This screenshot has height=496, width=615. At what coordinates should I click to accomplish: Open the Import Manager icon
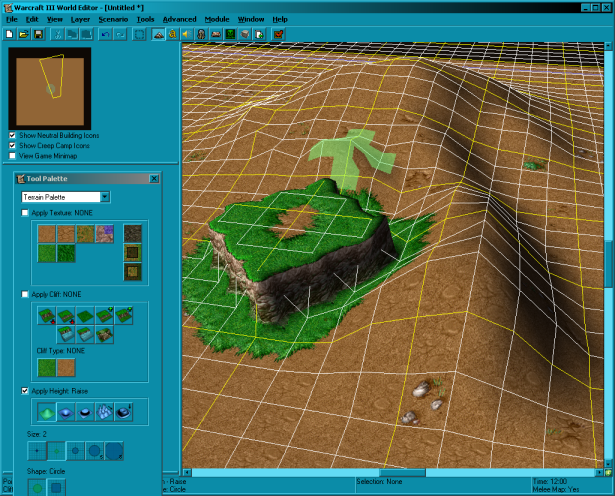(259, 35)
